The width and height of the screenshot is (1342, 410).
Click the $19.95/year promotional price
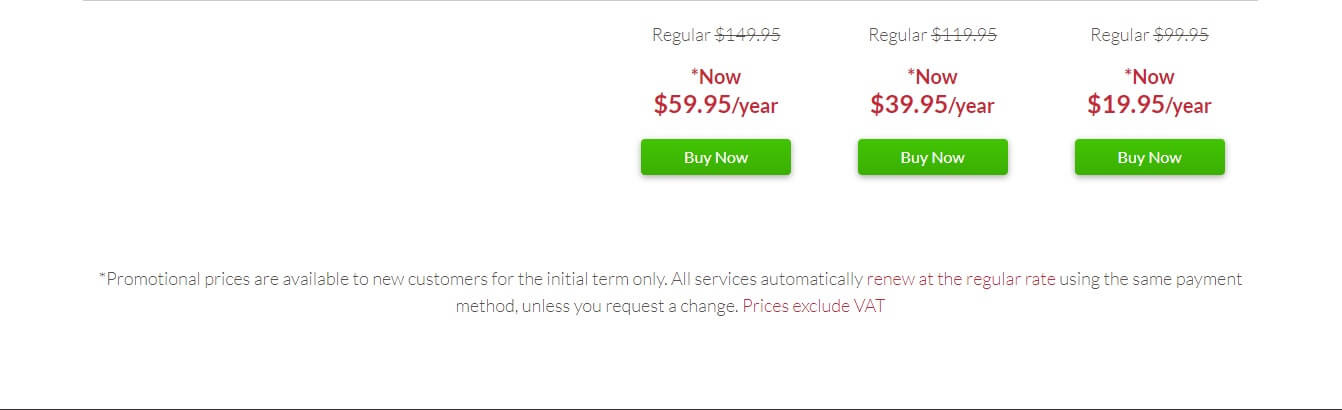(1150, 105)
